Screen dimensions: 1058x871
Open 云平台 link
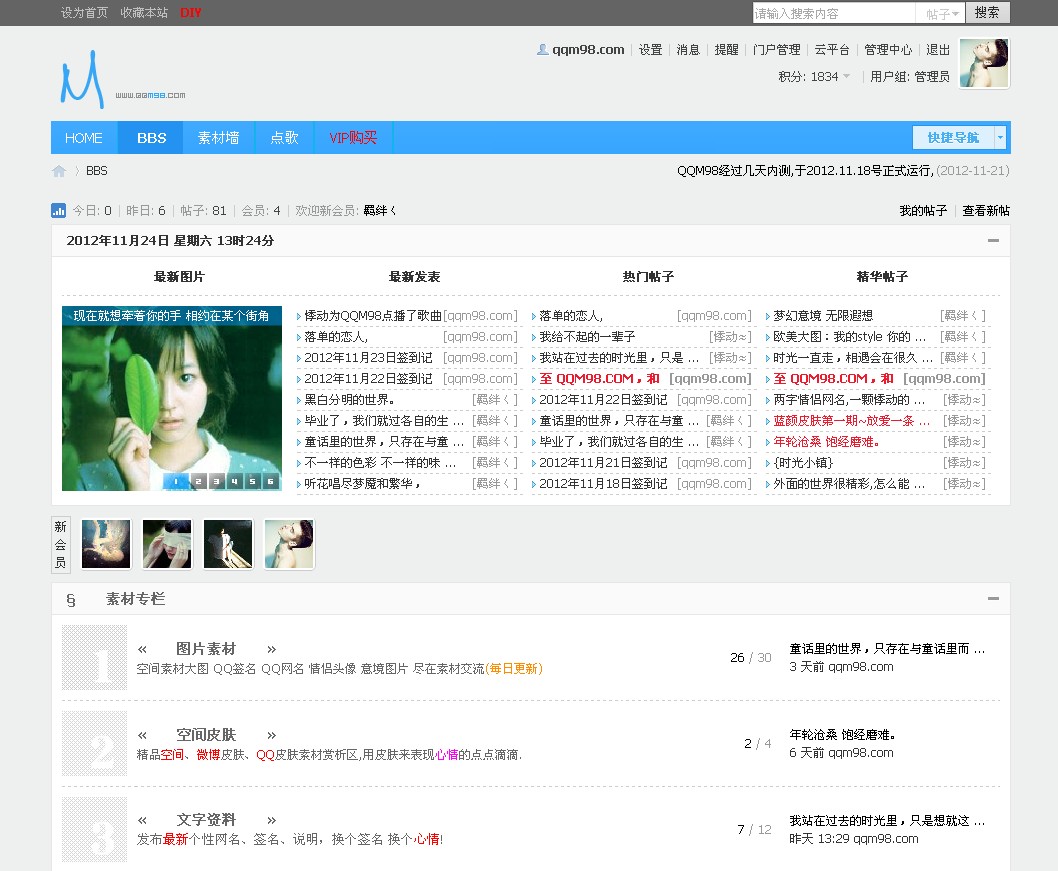[x=832, y=49]
